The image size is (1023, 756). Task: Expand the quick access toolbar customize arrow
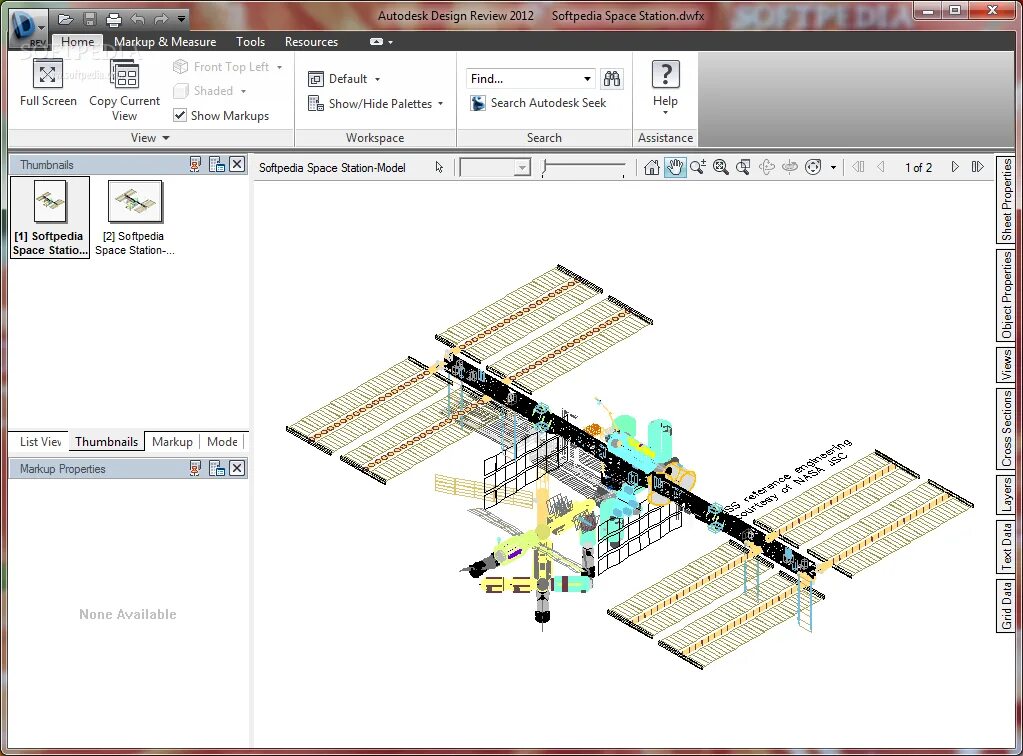tap(181, 19)
